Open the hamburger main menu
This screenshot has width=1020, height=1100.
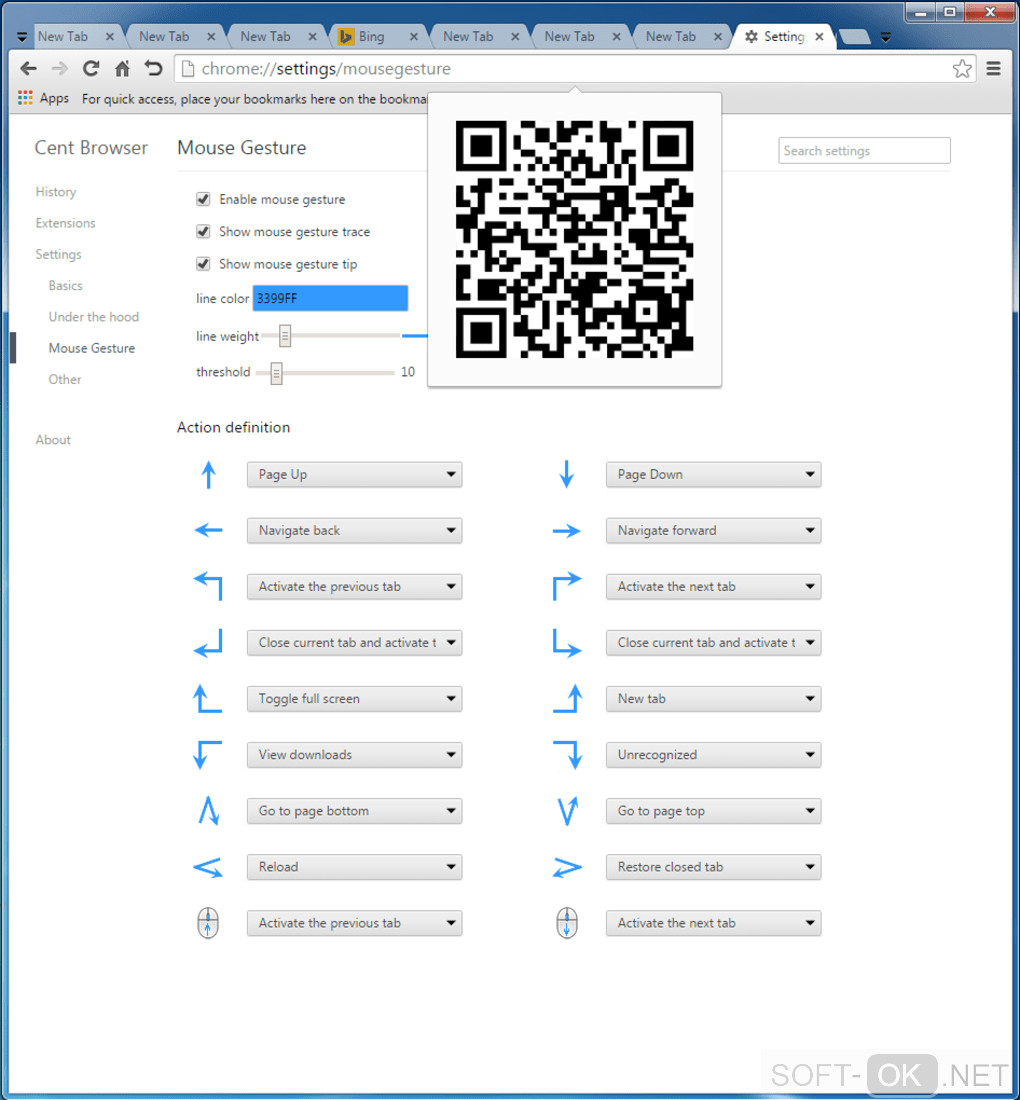coord(993,69)
